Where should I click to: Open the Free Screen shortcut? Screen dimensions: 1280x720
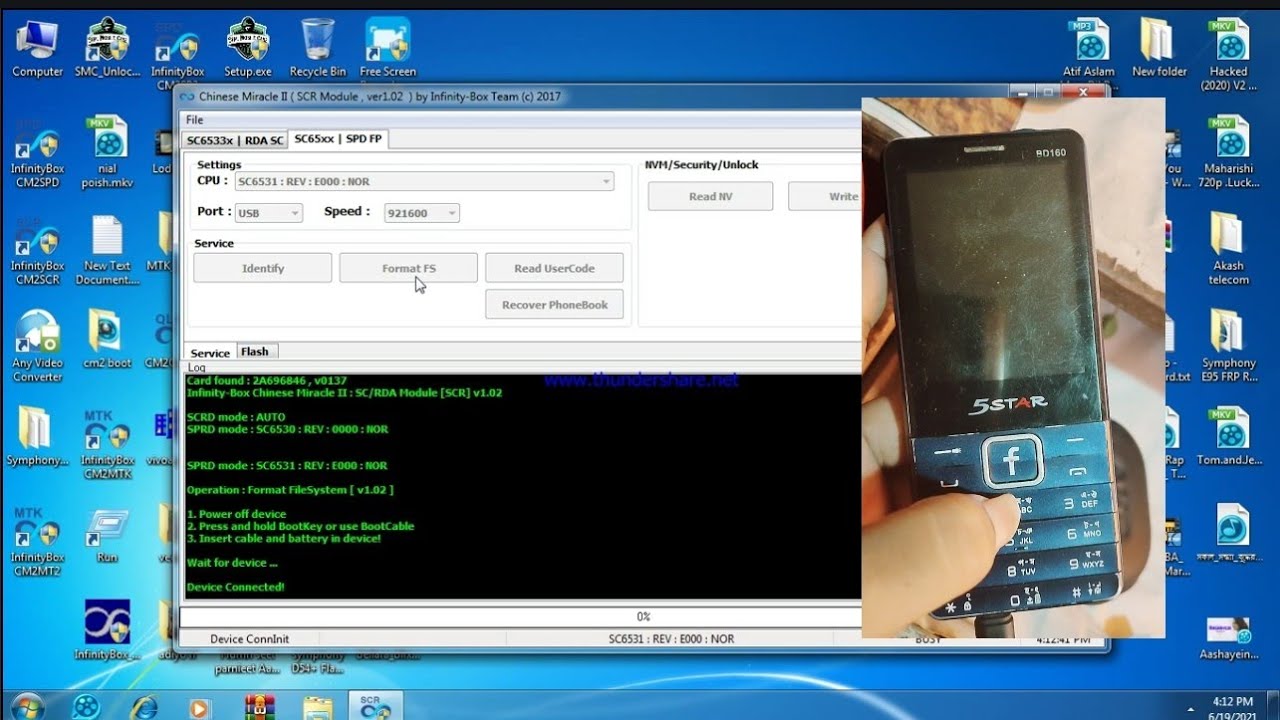[387, 48]
